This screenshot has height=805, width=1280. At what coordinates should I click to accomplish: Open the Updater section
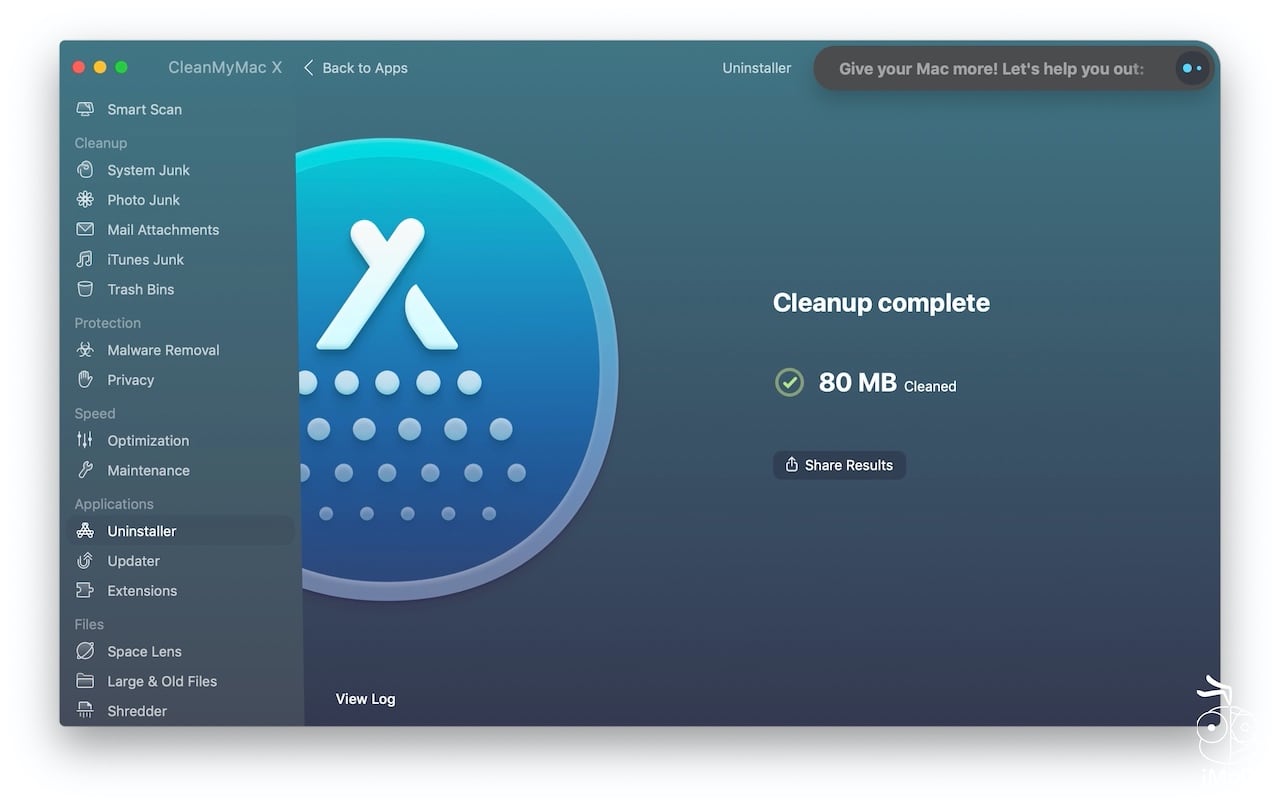(133, 561)
